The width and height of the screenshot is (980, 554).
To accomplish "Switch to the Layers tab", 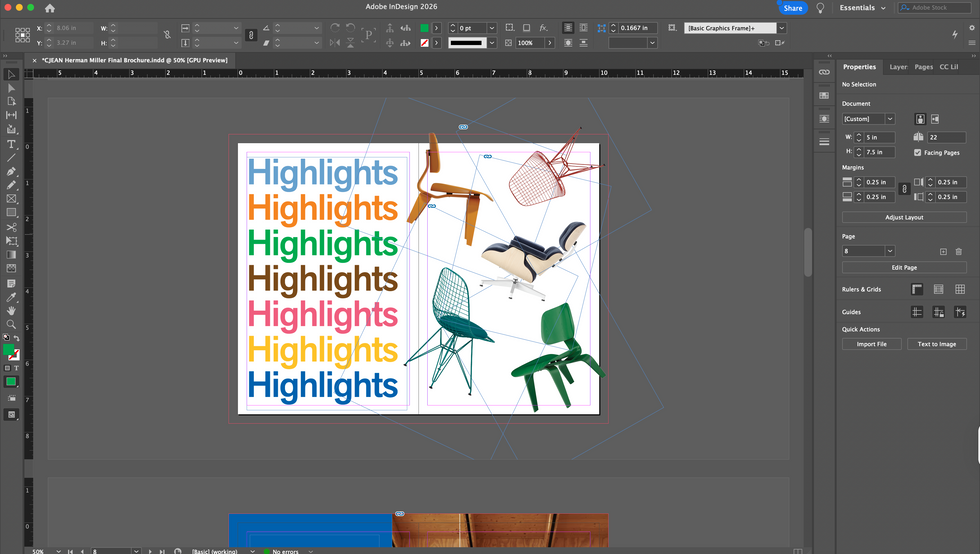I will pos(898,67).
